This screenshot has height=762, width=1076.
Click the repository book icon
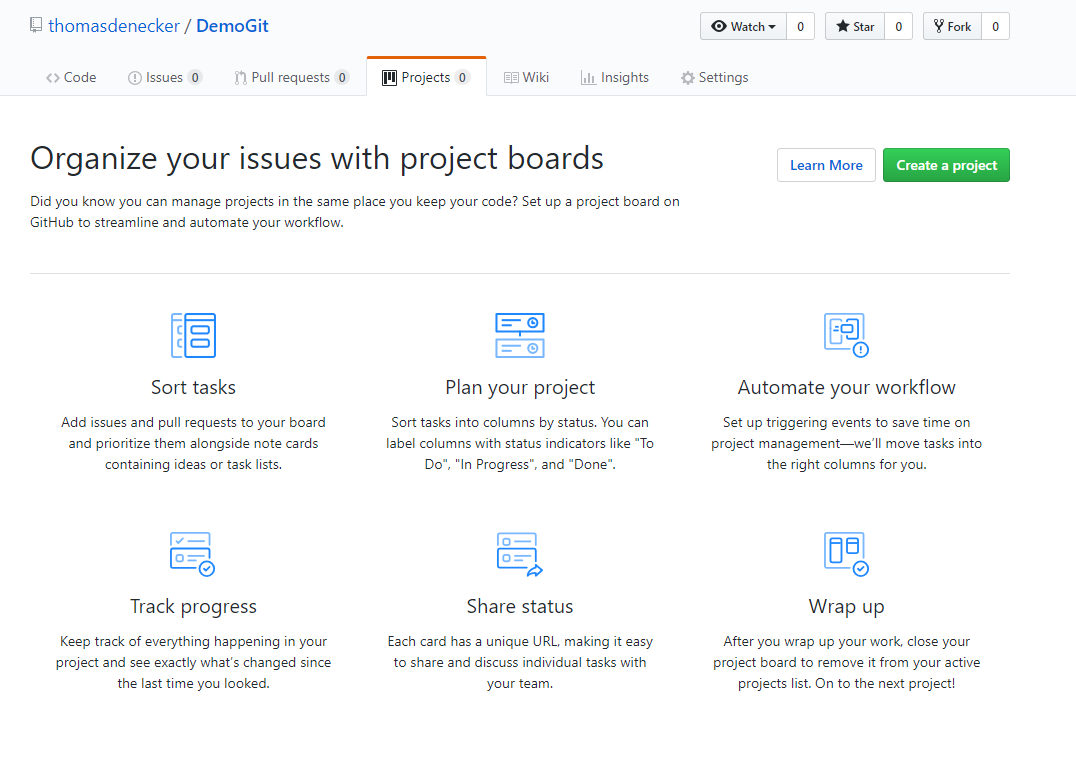point(36,25)
